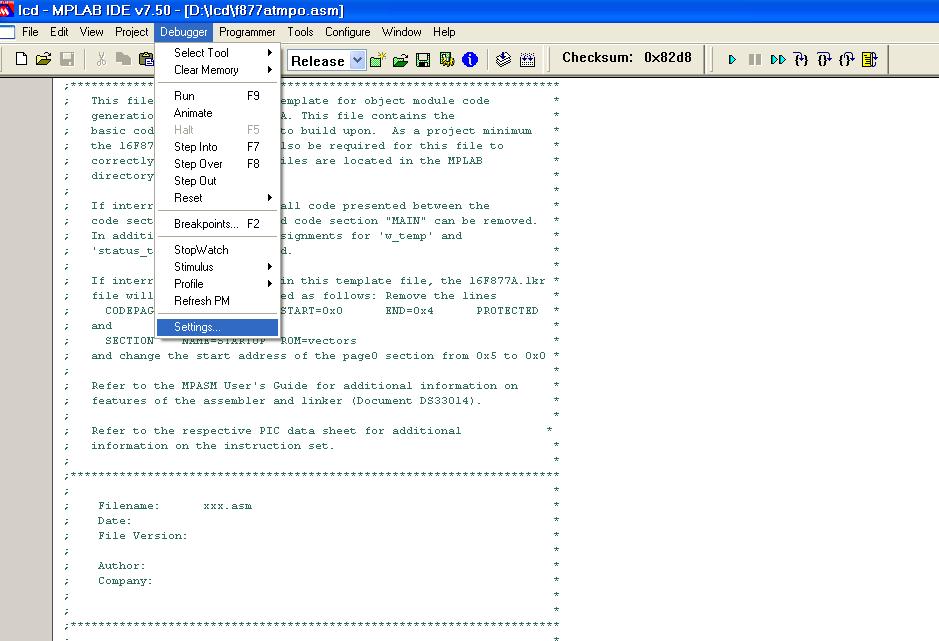Click the greyed Halt menu entry
939x641 pixels.
coord(217,130)
